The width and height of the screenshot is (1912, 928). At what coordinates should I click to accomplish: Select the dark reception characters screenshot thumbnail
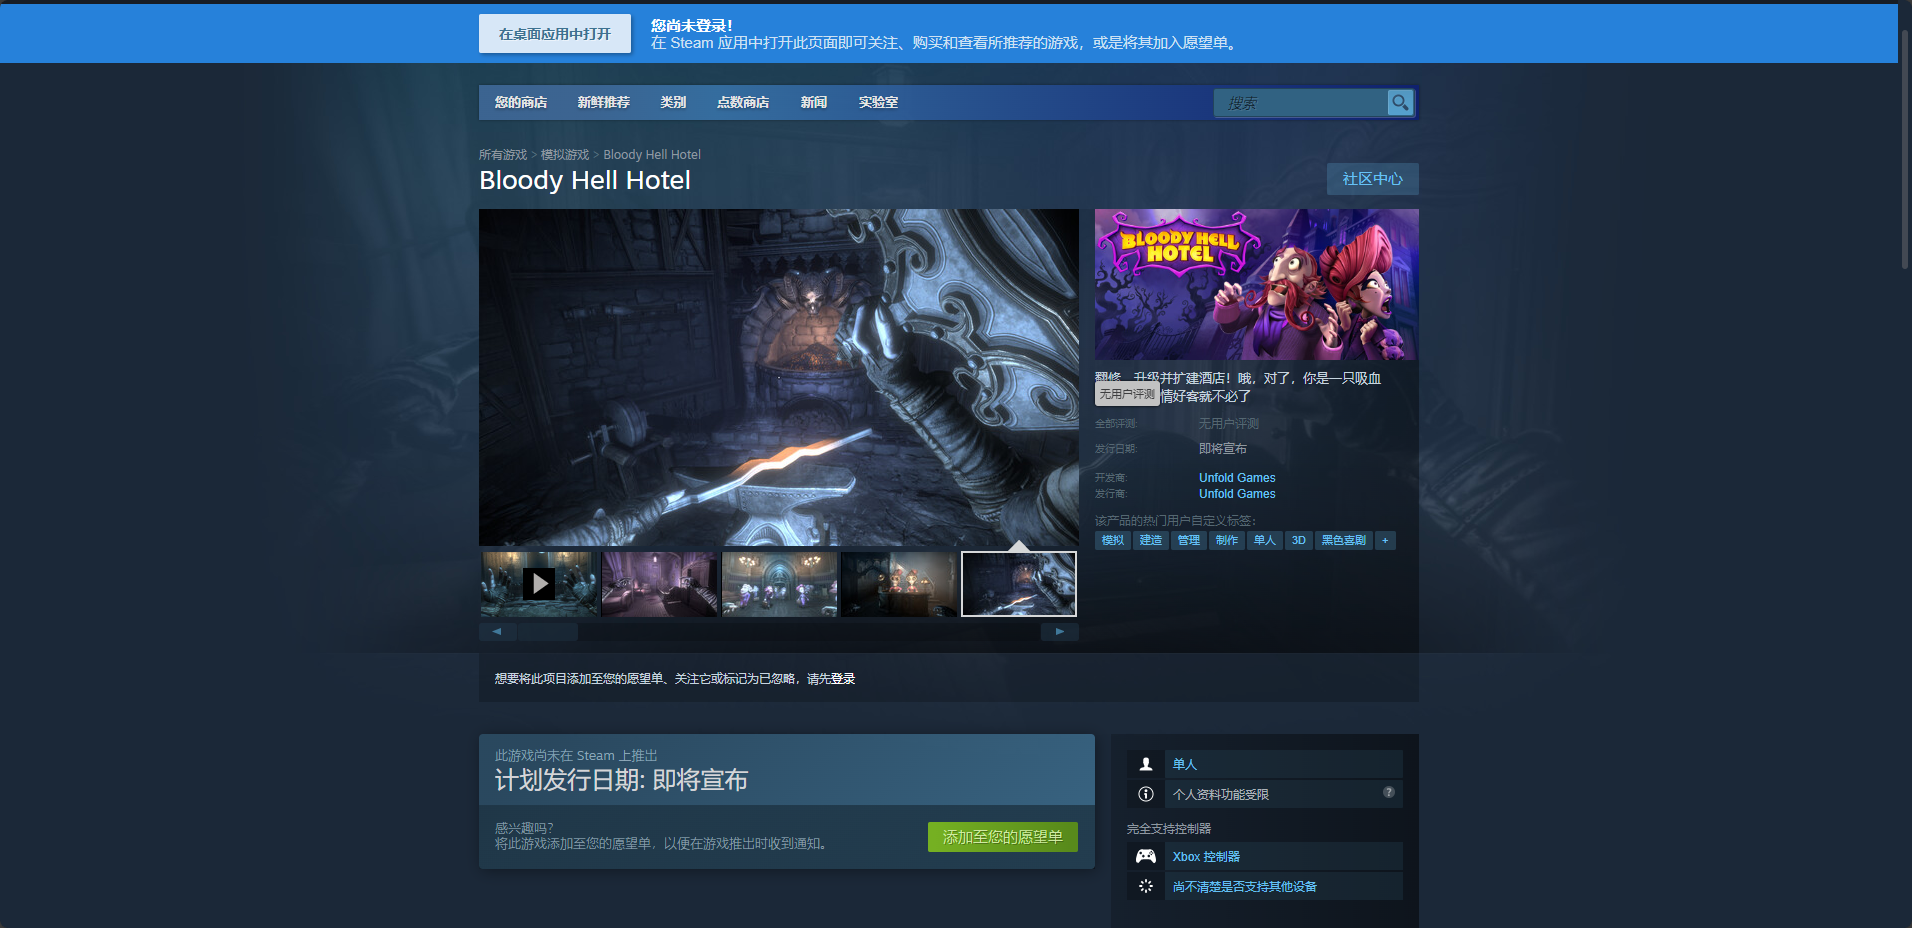coord(900,584)
